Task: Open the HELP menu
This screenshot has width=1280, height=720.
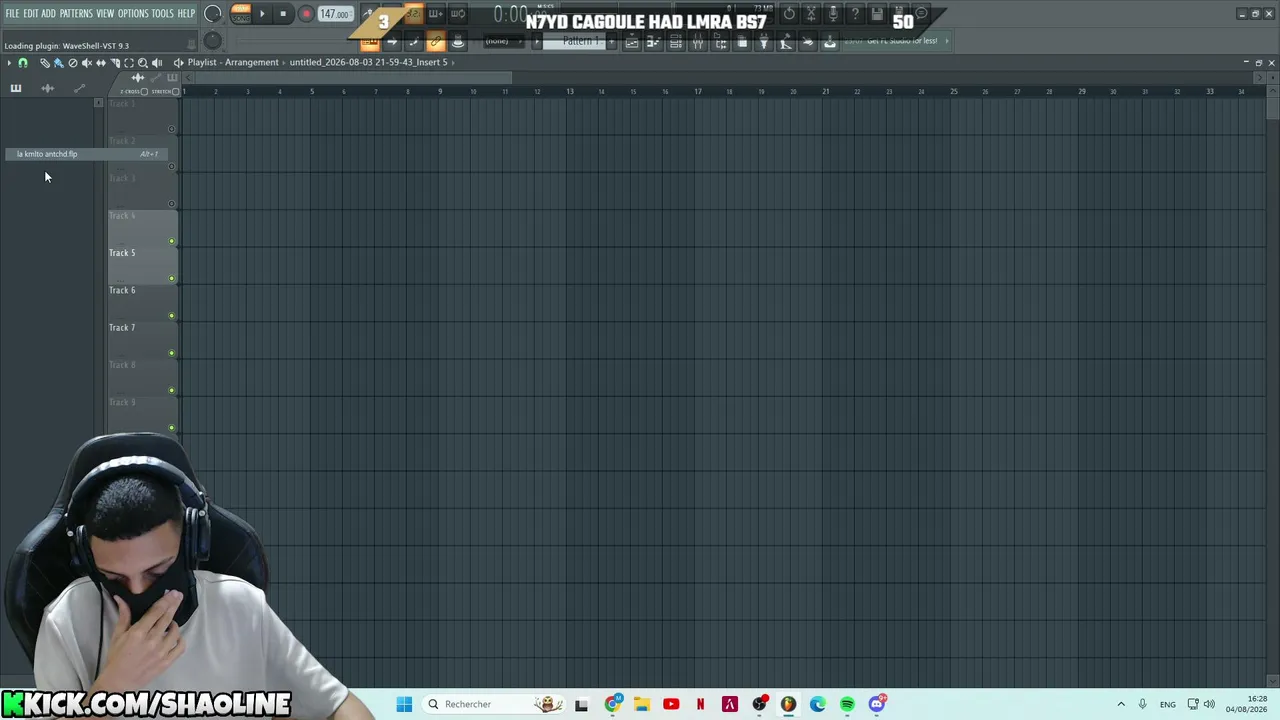Action: coord(187,14)
